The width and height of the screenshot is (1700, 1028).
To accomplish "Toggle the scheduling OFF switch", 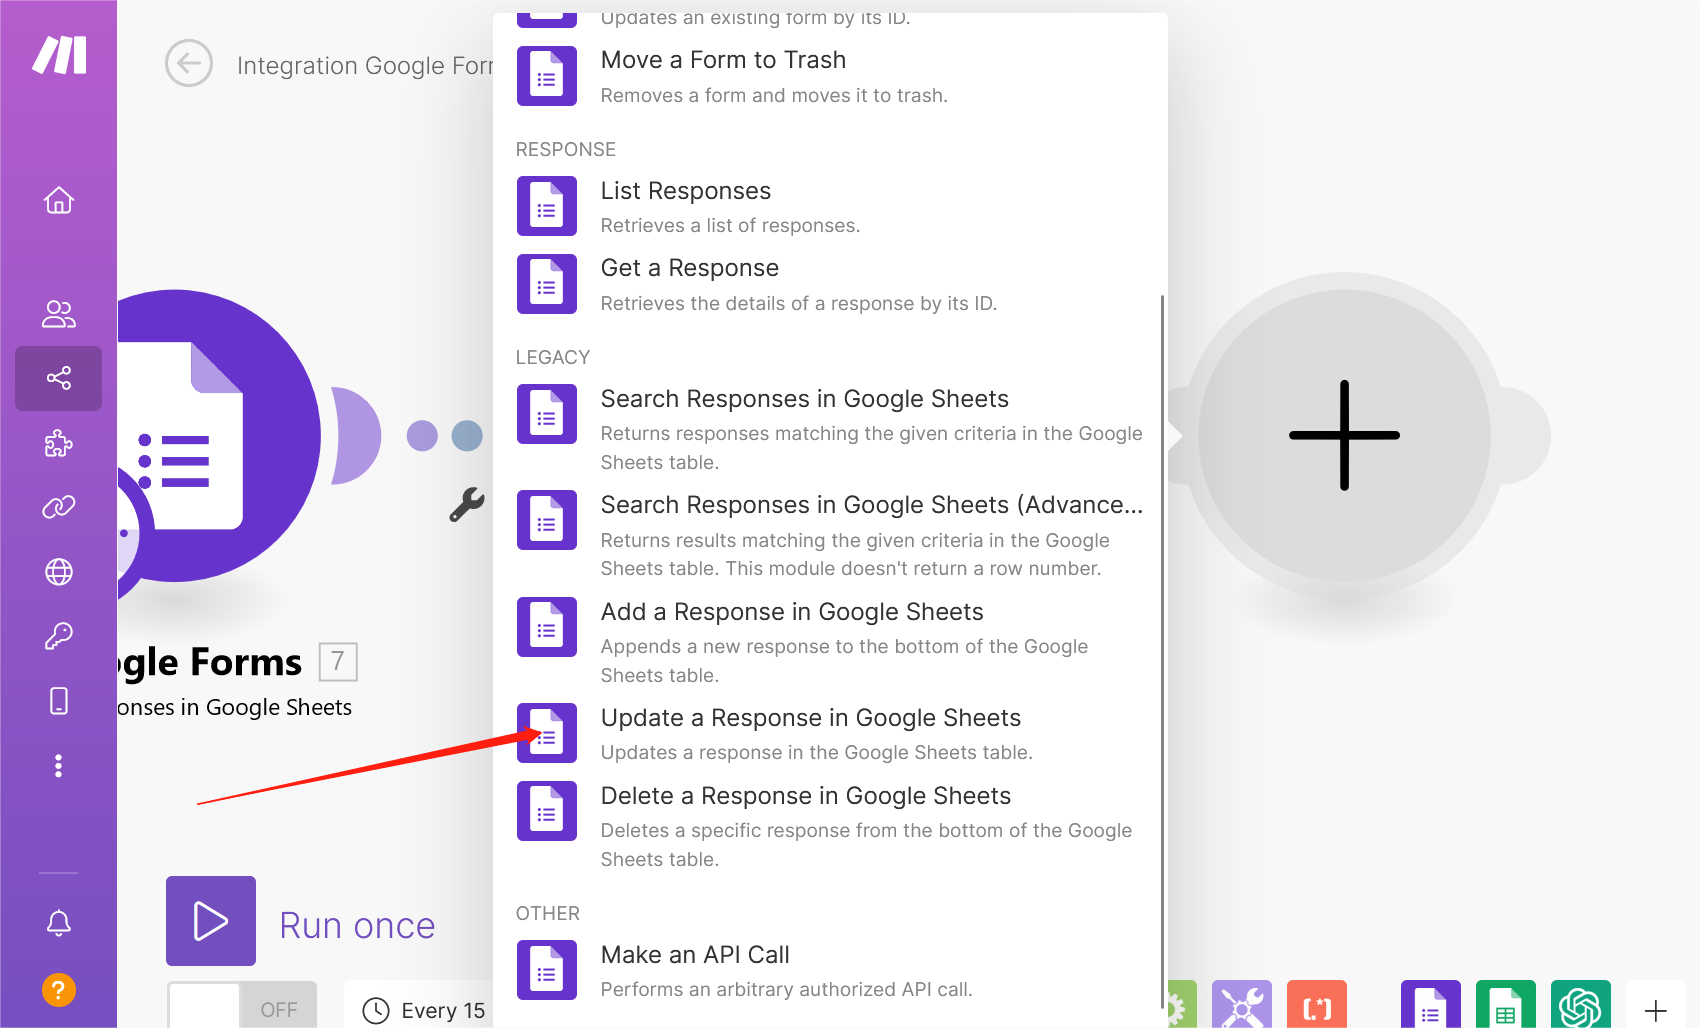I will pos(242,1005).
